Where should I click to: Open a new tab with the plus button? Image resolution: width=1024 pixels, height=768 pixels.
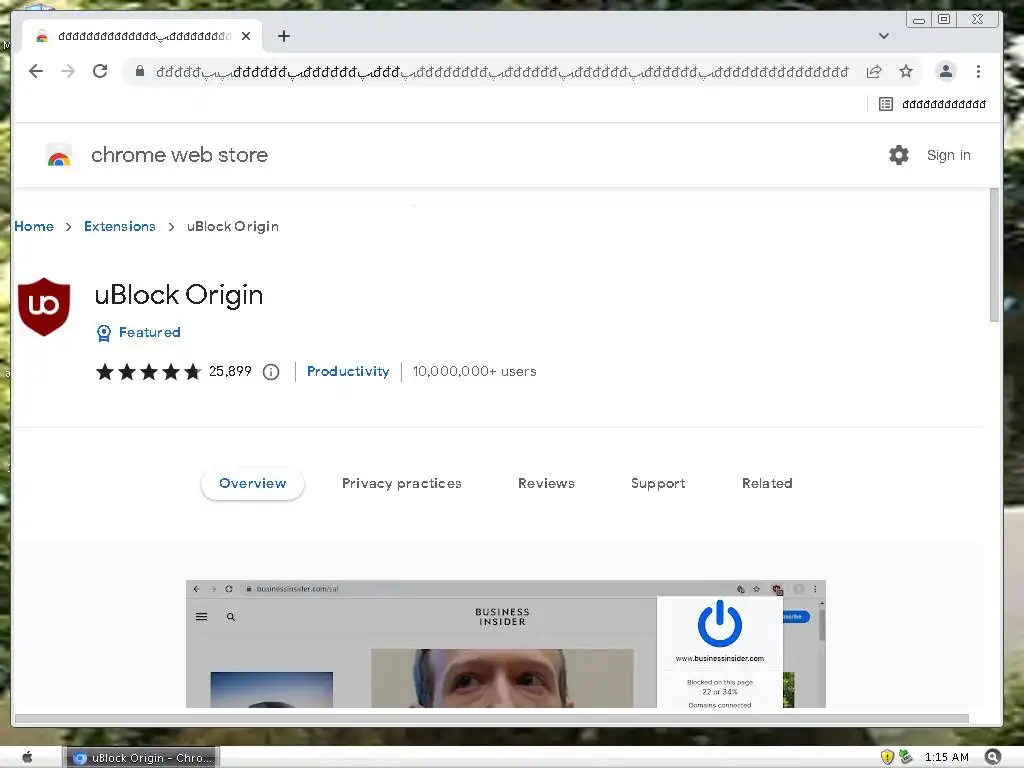click(283, 36)
